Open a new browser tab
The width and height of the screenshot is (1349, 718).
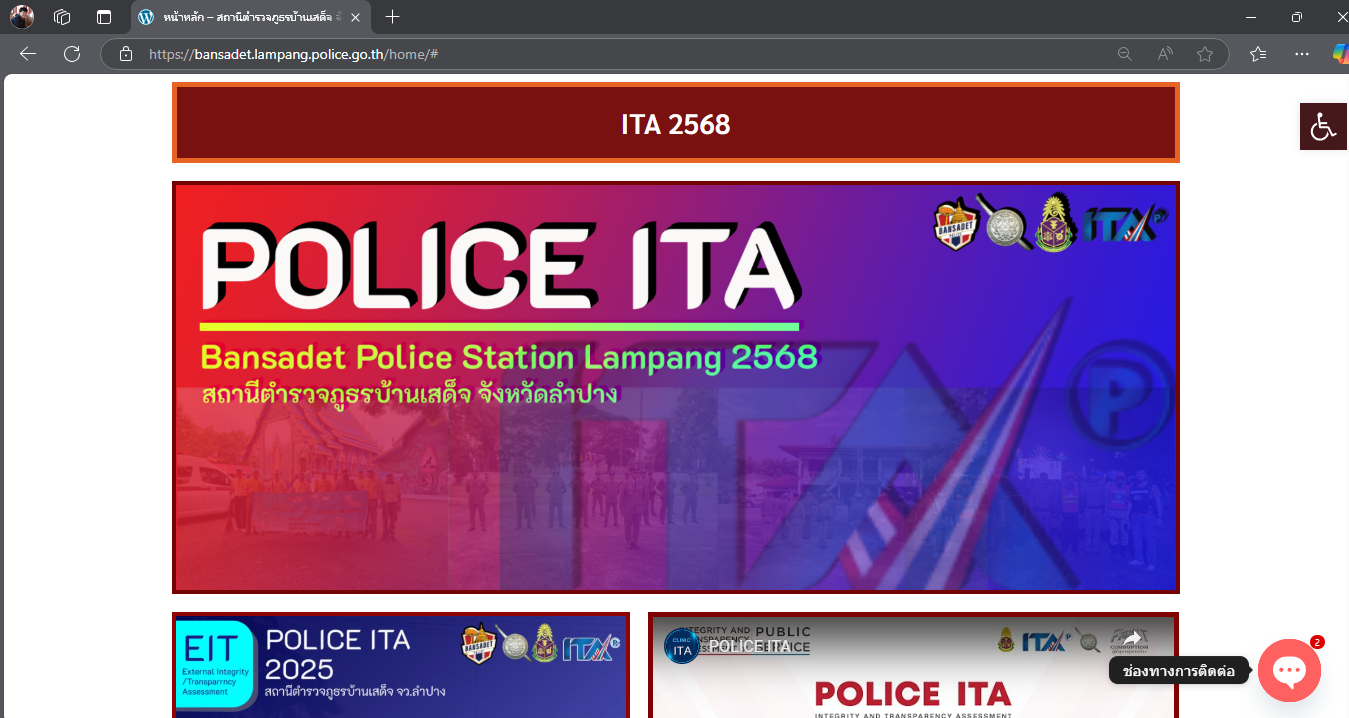pos(392,17)
